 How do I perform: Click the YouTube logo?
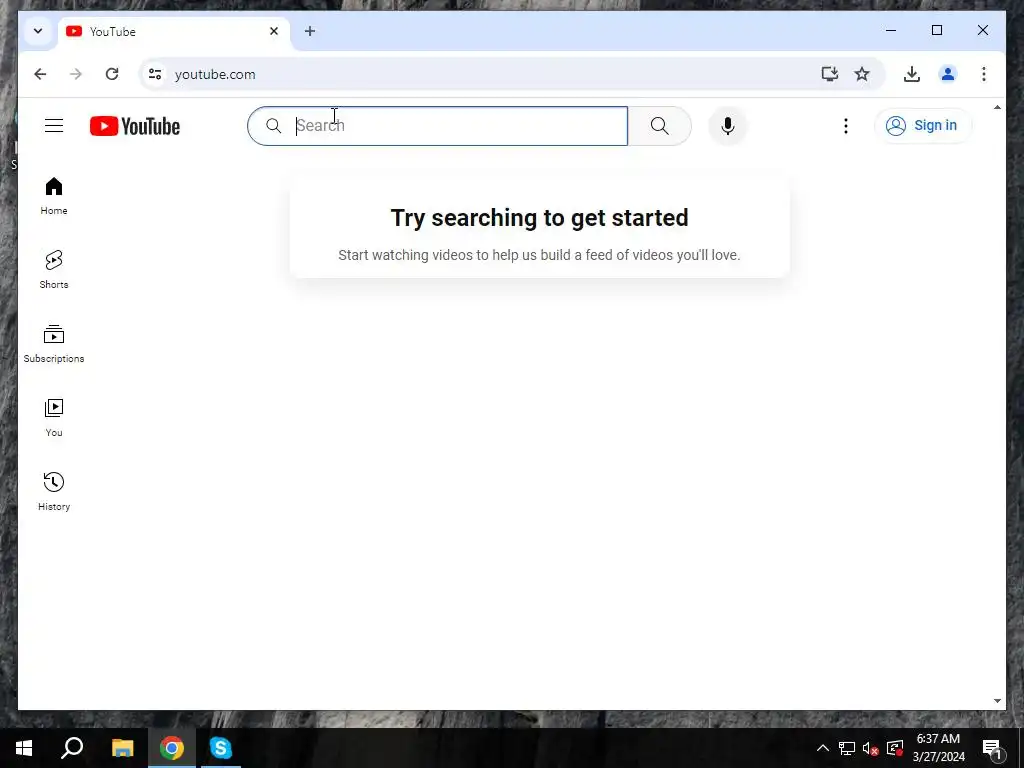135,126
